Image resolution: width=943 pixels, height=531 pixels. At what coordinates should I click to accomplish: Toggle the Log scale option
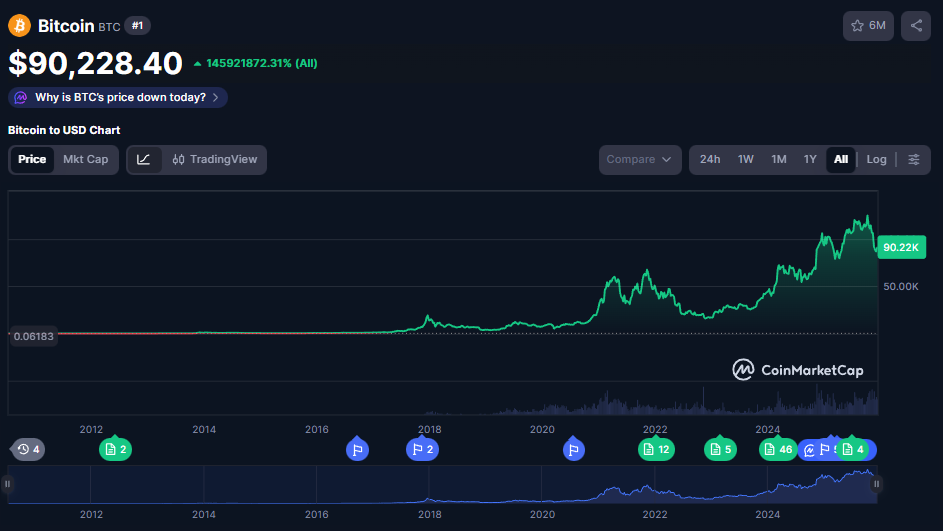(876, 159)
